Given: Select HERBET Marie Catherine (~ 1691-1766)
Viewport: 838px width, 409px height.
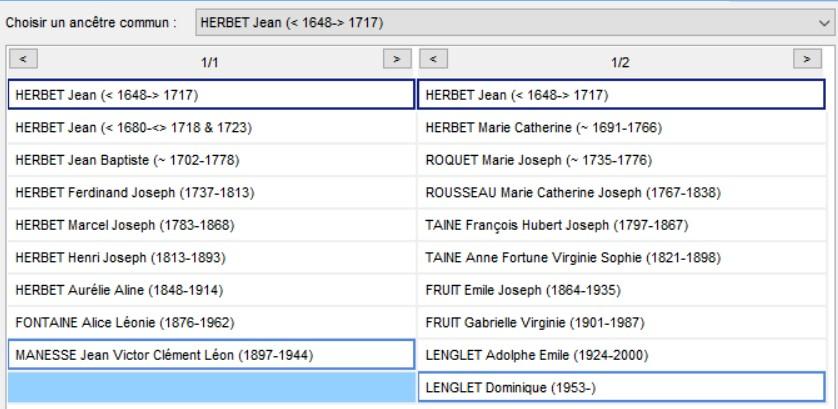Looking at the screenshot, I should point(622,128).
